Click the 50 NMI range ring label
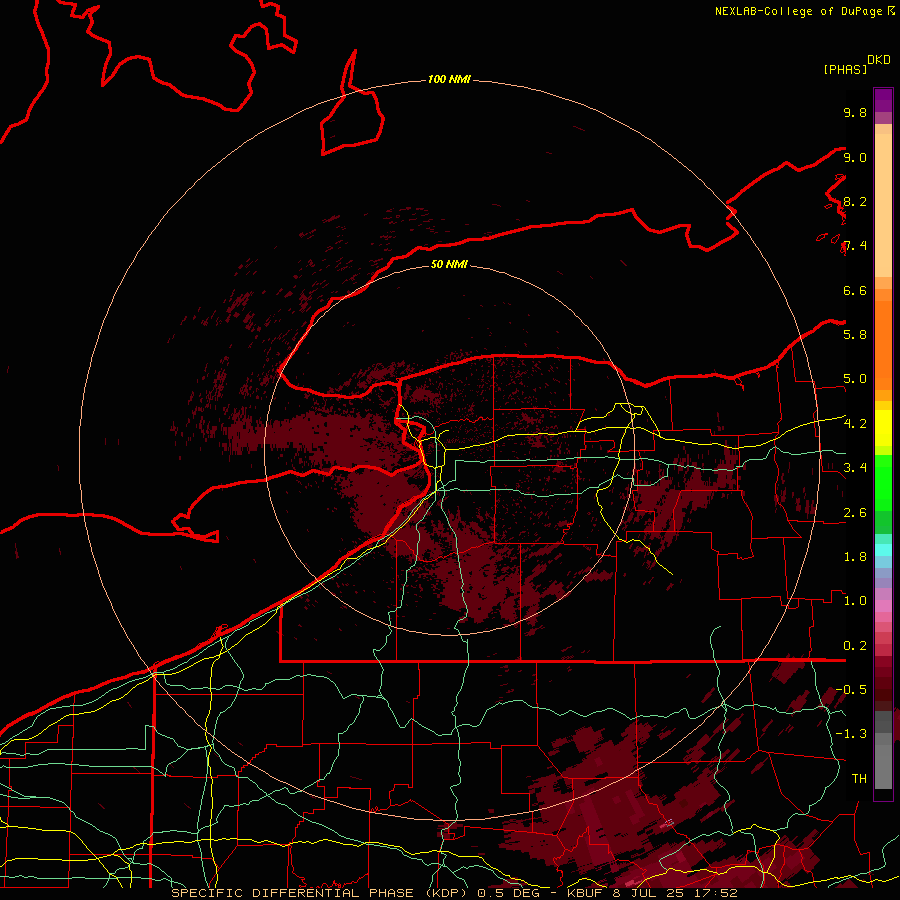 [449, 264]
